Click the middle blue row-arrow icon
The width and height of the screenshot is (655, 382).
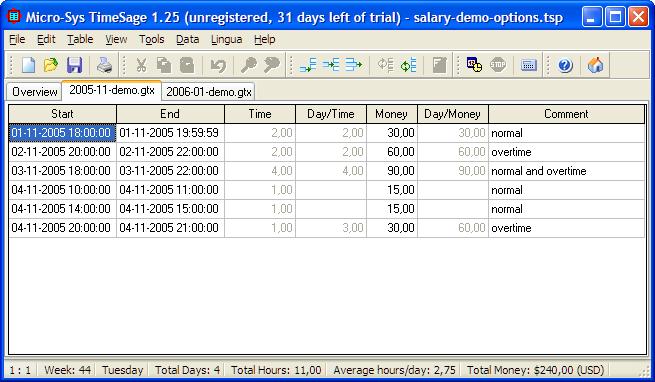pos(331,65)
